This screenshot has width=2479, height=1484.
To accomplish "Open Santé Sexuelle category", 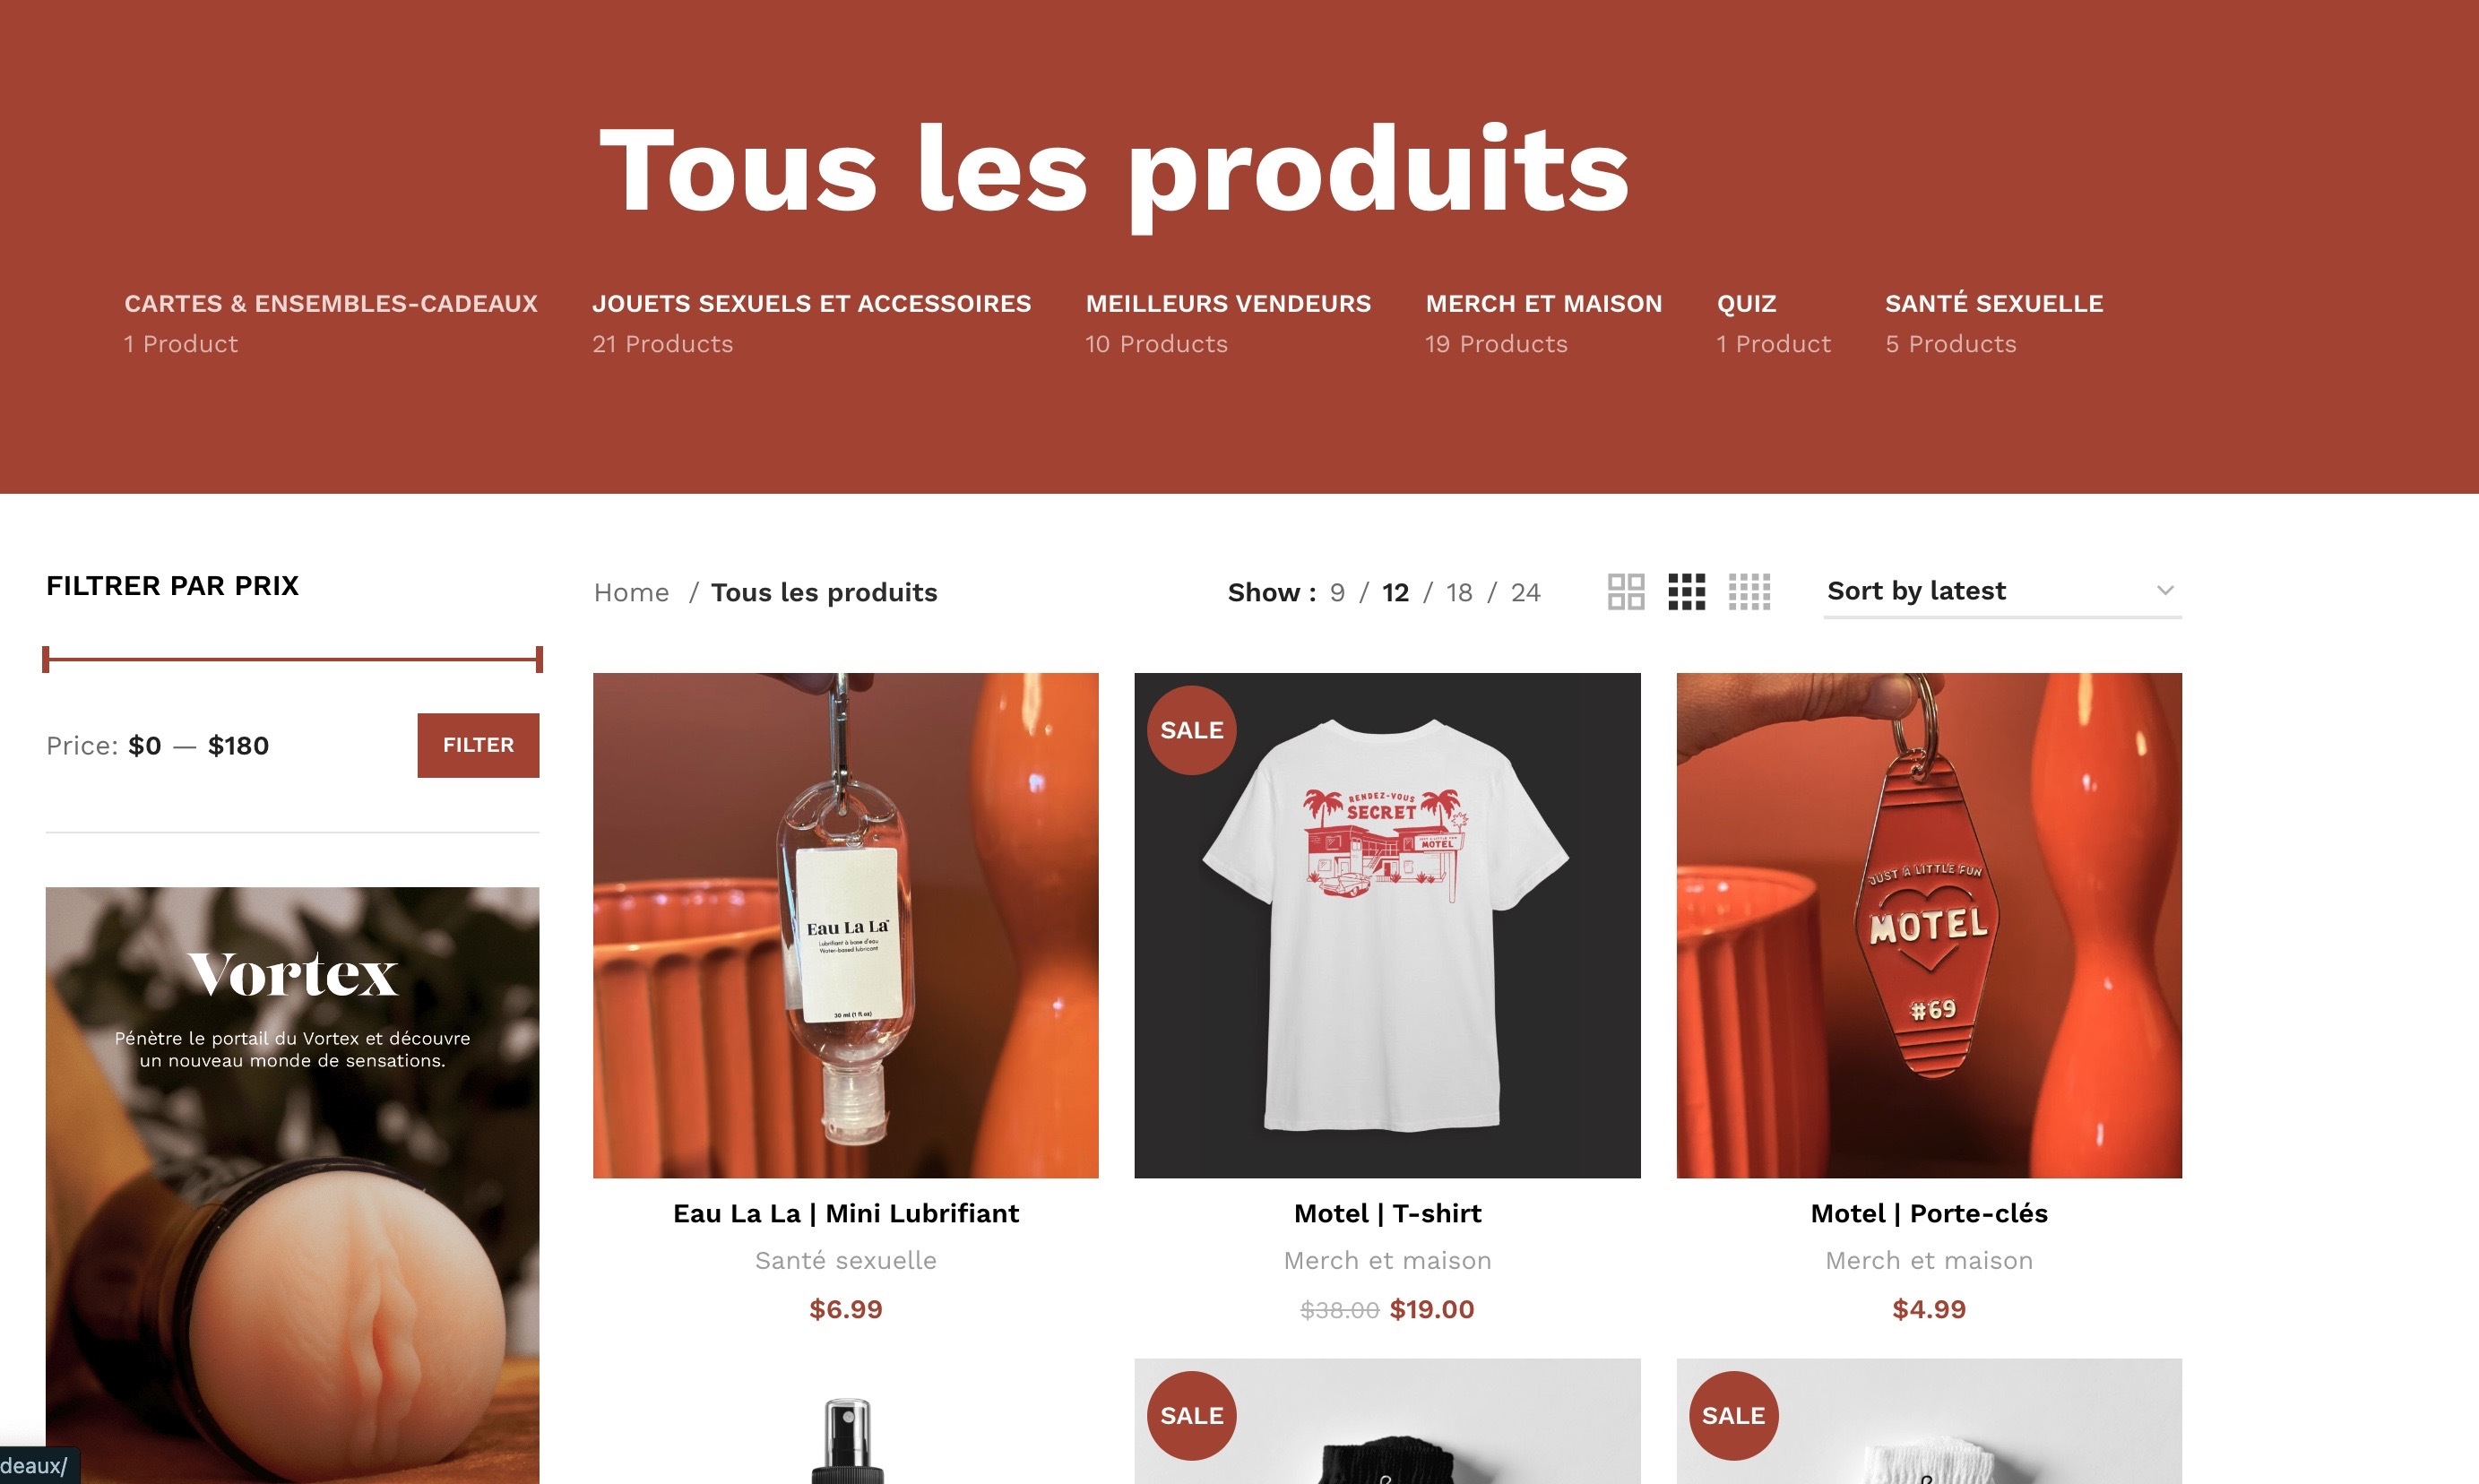I will pos(1994,303).
